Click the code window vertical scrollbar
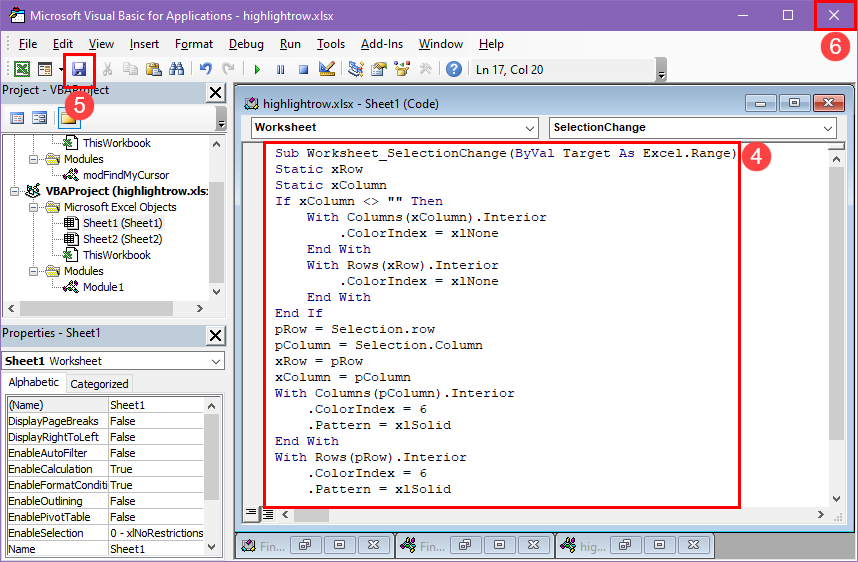 pos(836,303)
